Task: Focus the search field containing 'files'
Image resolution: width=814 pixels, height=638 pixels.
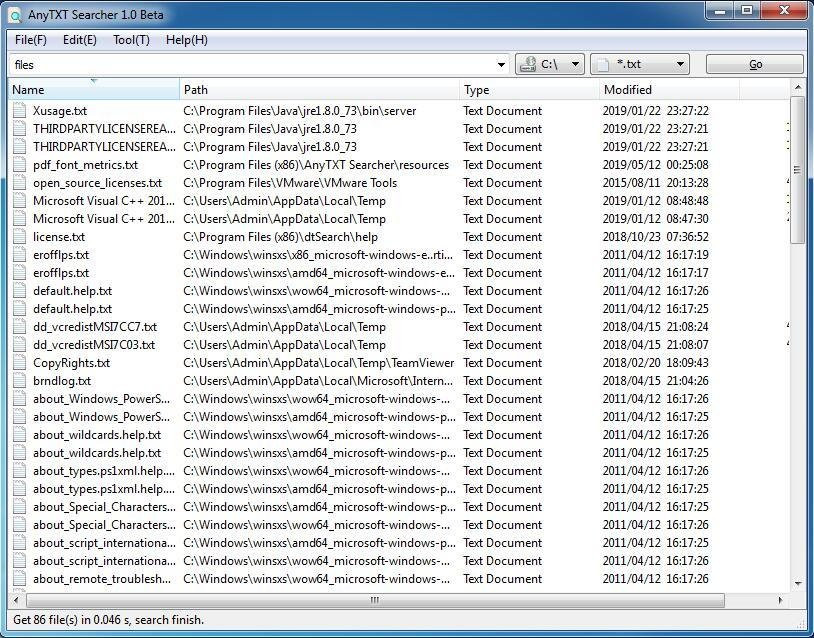Action: (x=252, y=65)
